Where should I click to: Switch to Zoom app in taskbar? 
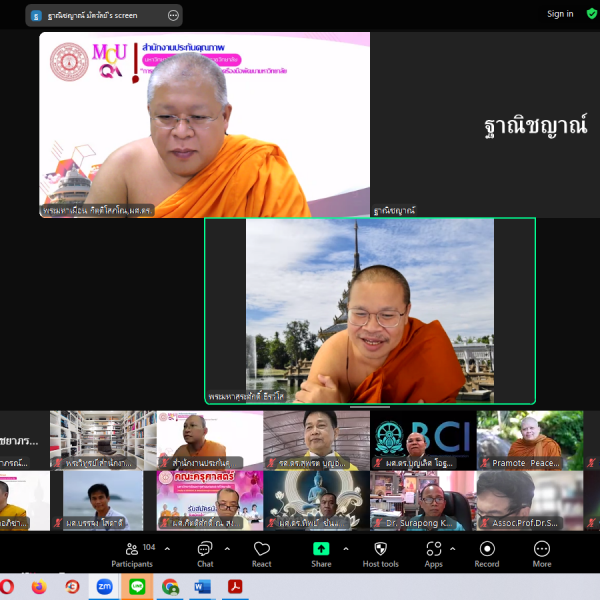[x=104, y=587]
